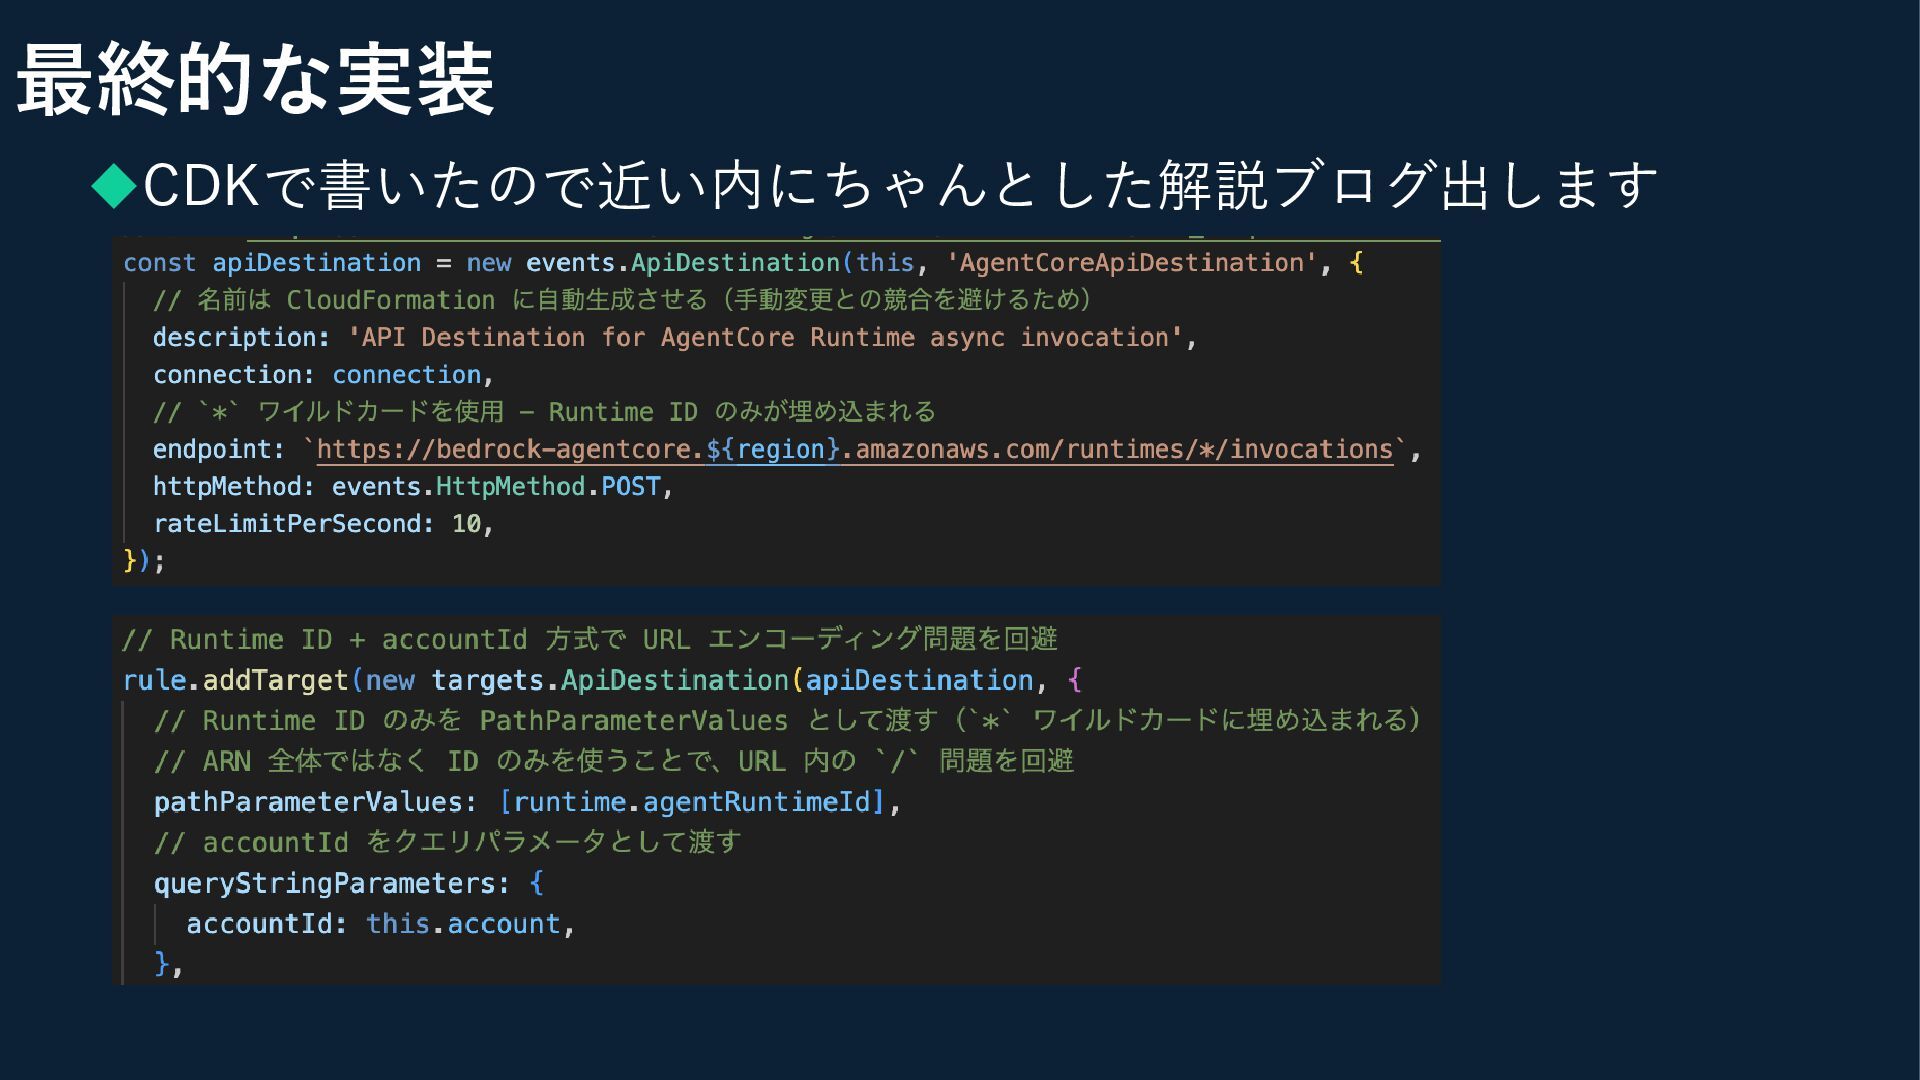
Task: Select the const apiDestination variable name
Action: tap(316, 263)
